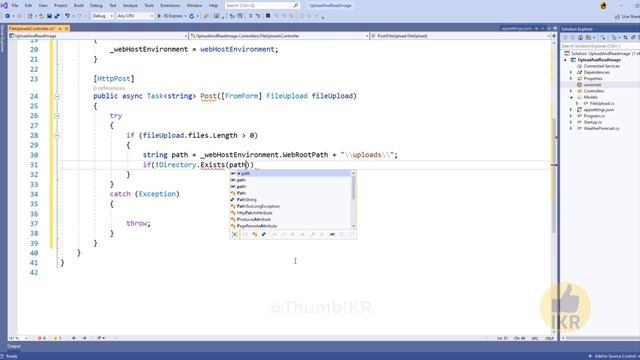The height and width of the screenshot is (360, 640).
Task: Select Connected Services in Solution Explorer
Action: click(601, 66)
